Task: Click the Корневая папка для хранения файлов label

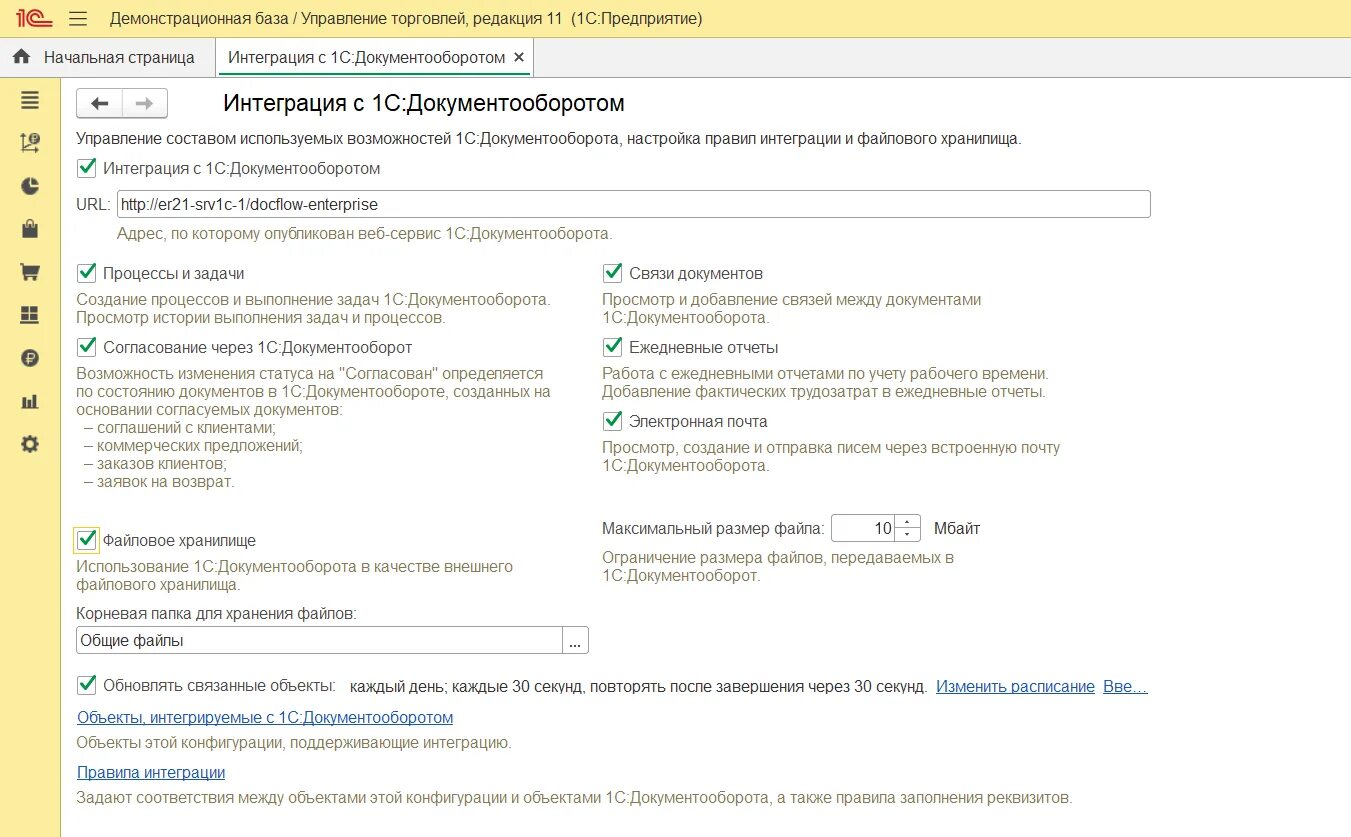Action: (x=216, y=613)
